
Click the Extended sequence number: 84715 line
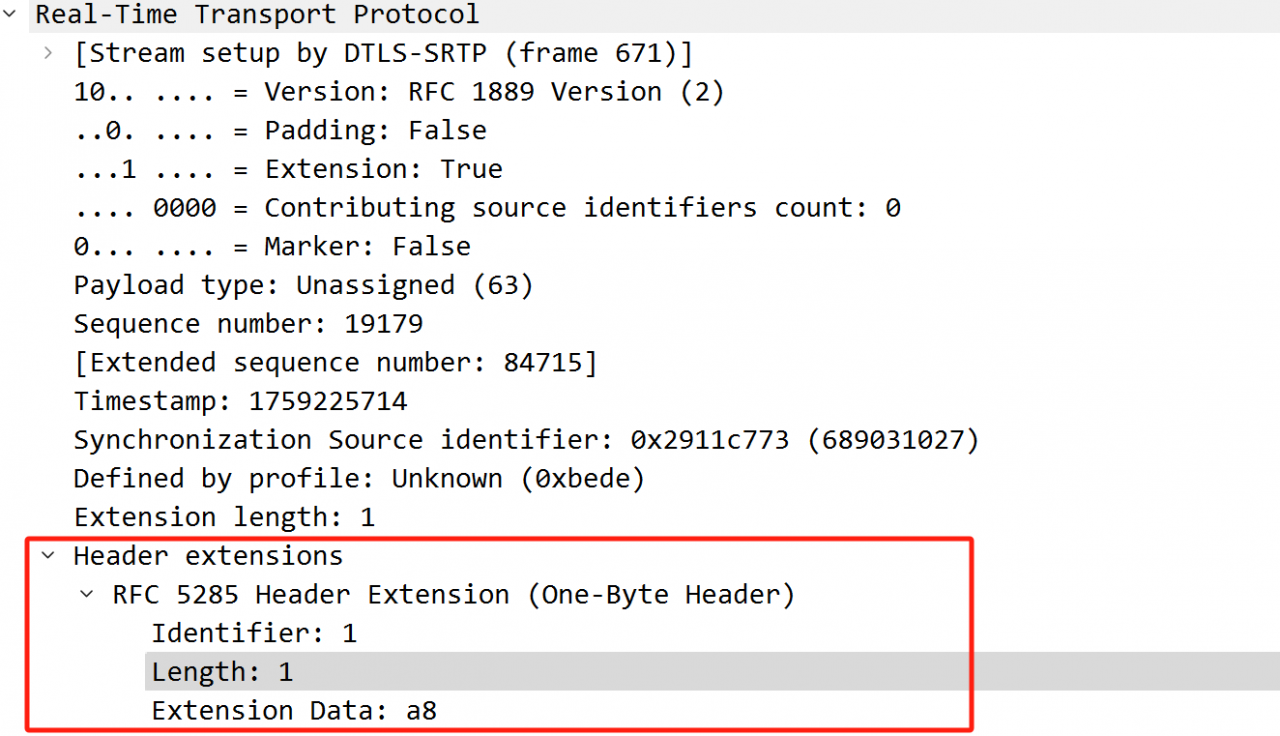click(334, 362)
